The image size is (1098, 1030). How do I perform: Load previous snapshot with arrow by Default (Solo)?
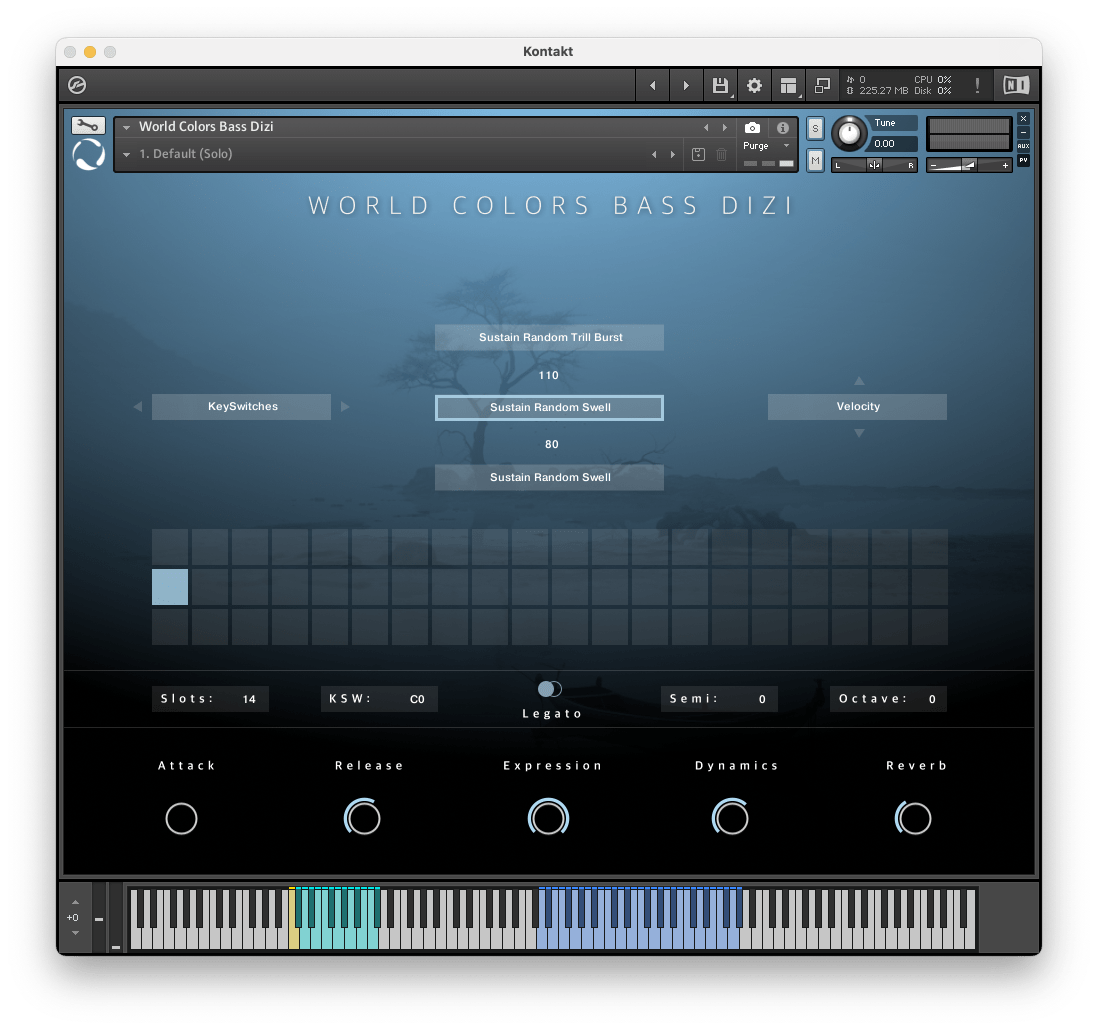click(x=655, y=154)
